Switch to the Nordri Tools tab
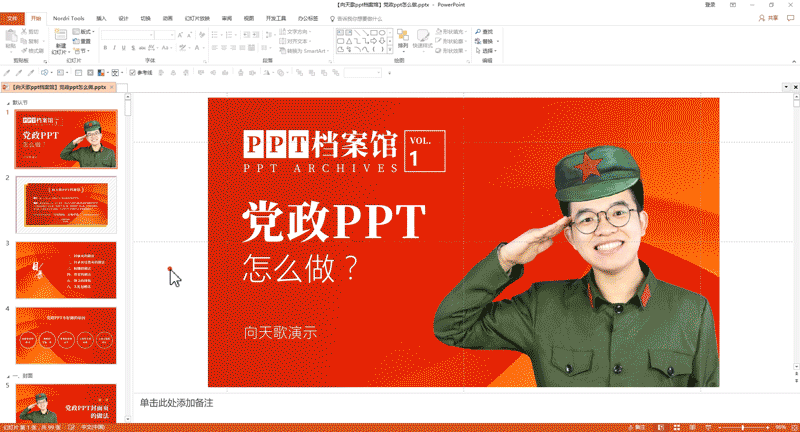This screenshot has height=432, width=800. [69, 18]
